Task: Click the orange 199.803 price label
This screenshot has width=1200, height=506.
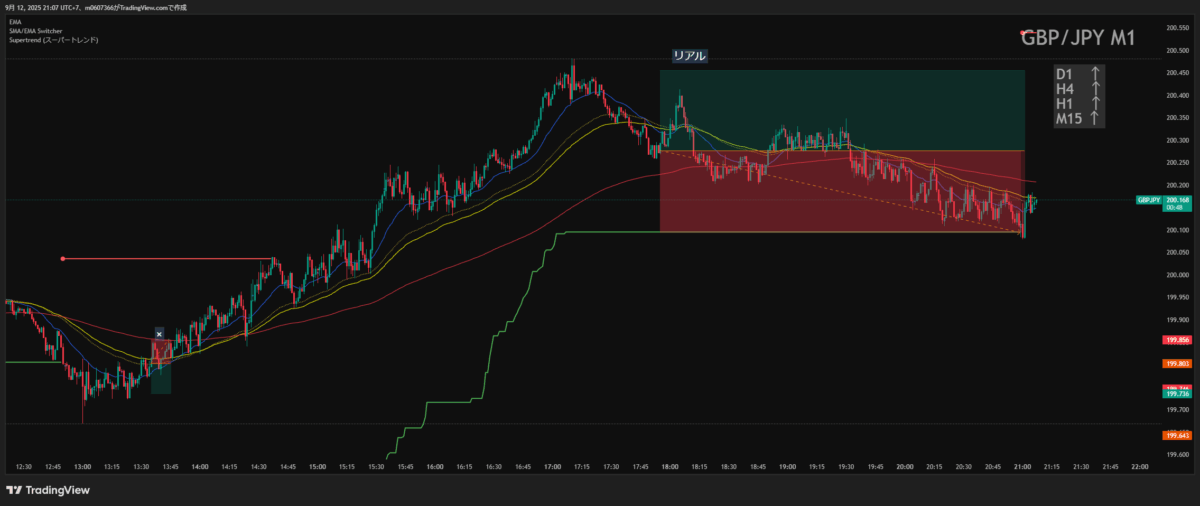Action: coord(1176,364)
